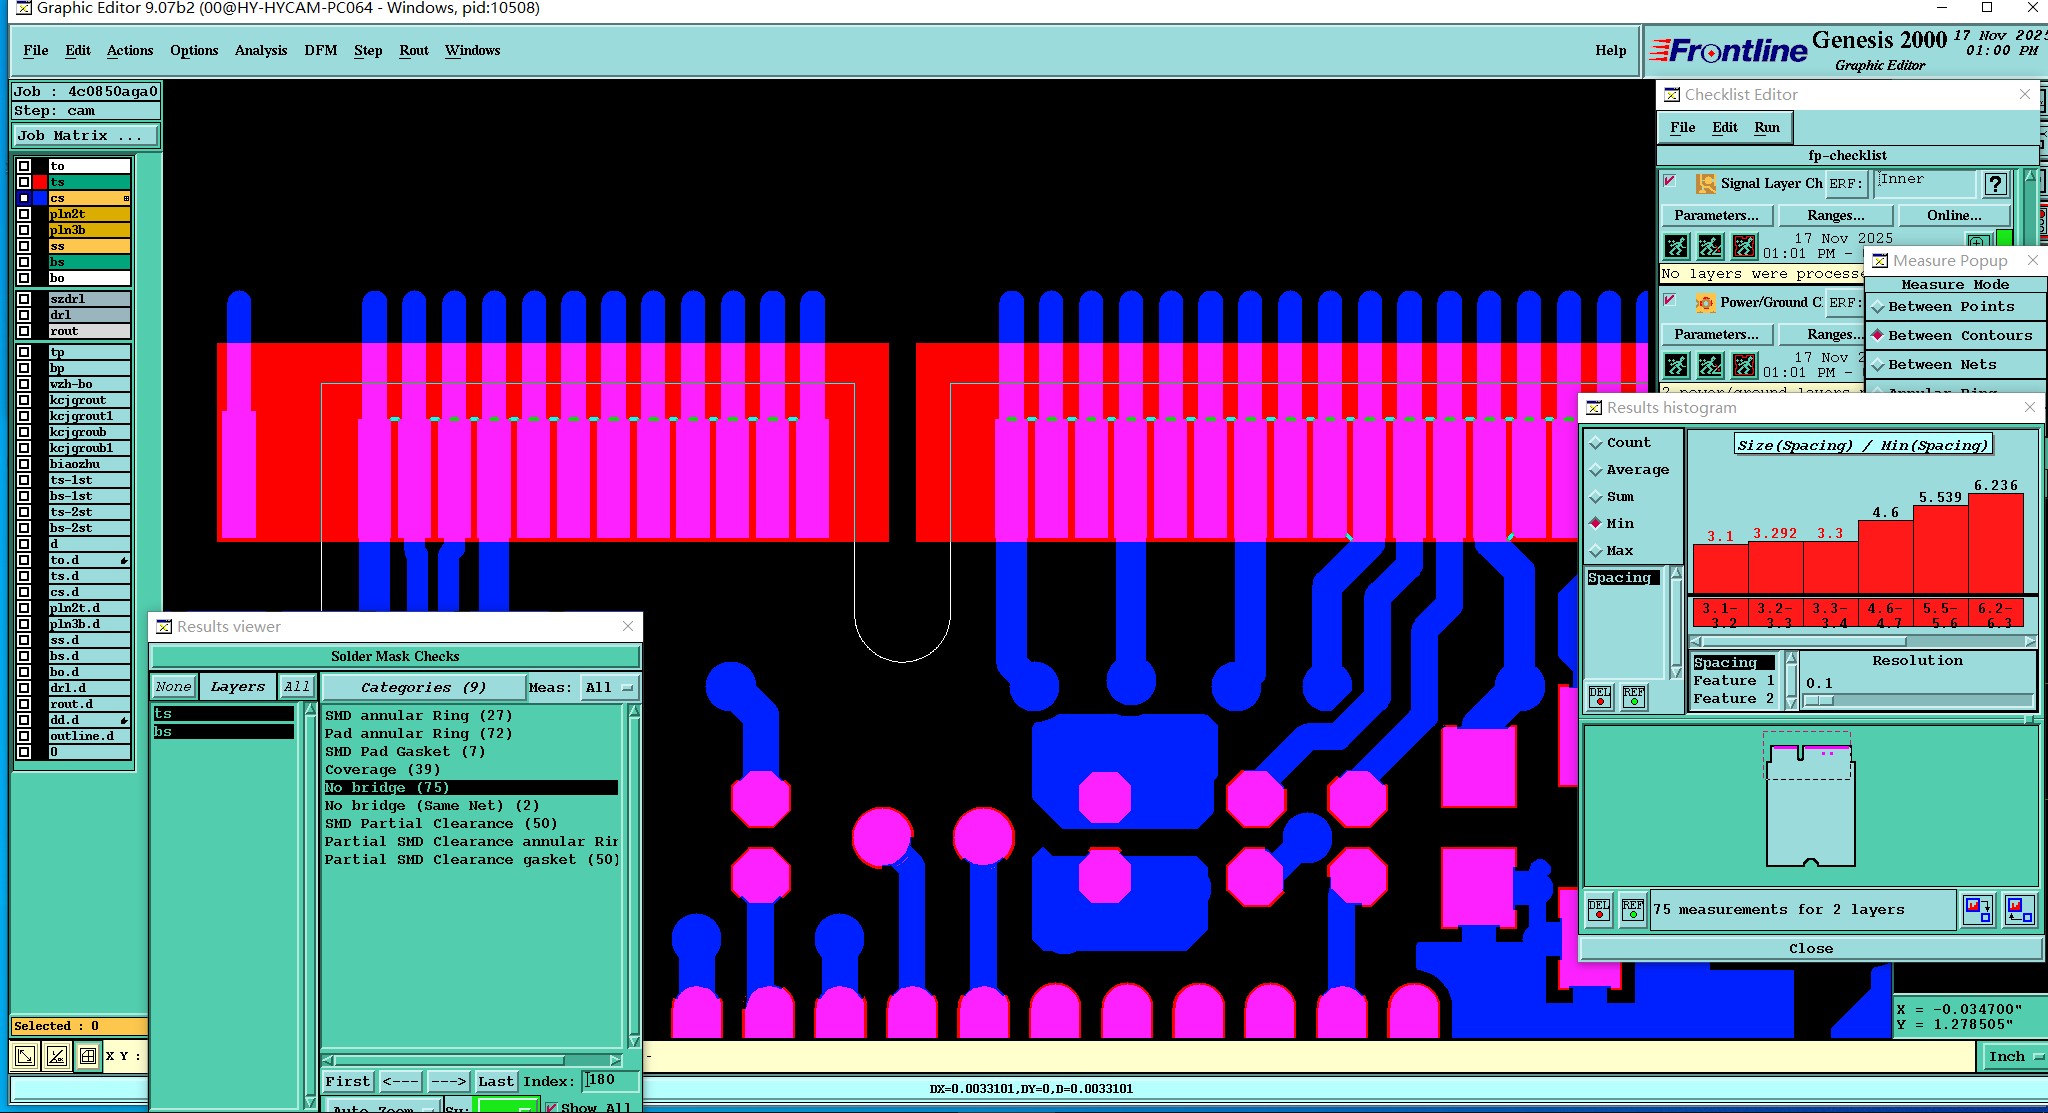Click the Job Matrix button
Viewport: 2048px width, 1113px height.
[x=84, y=136]
